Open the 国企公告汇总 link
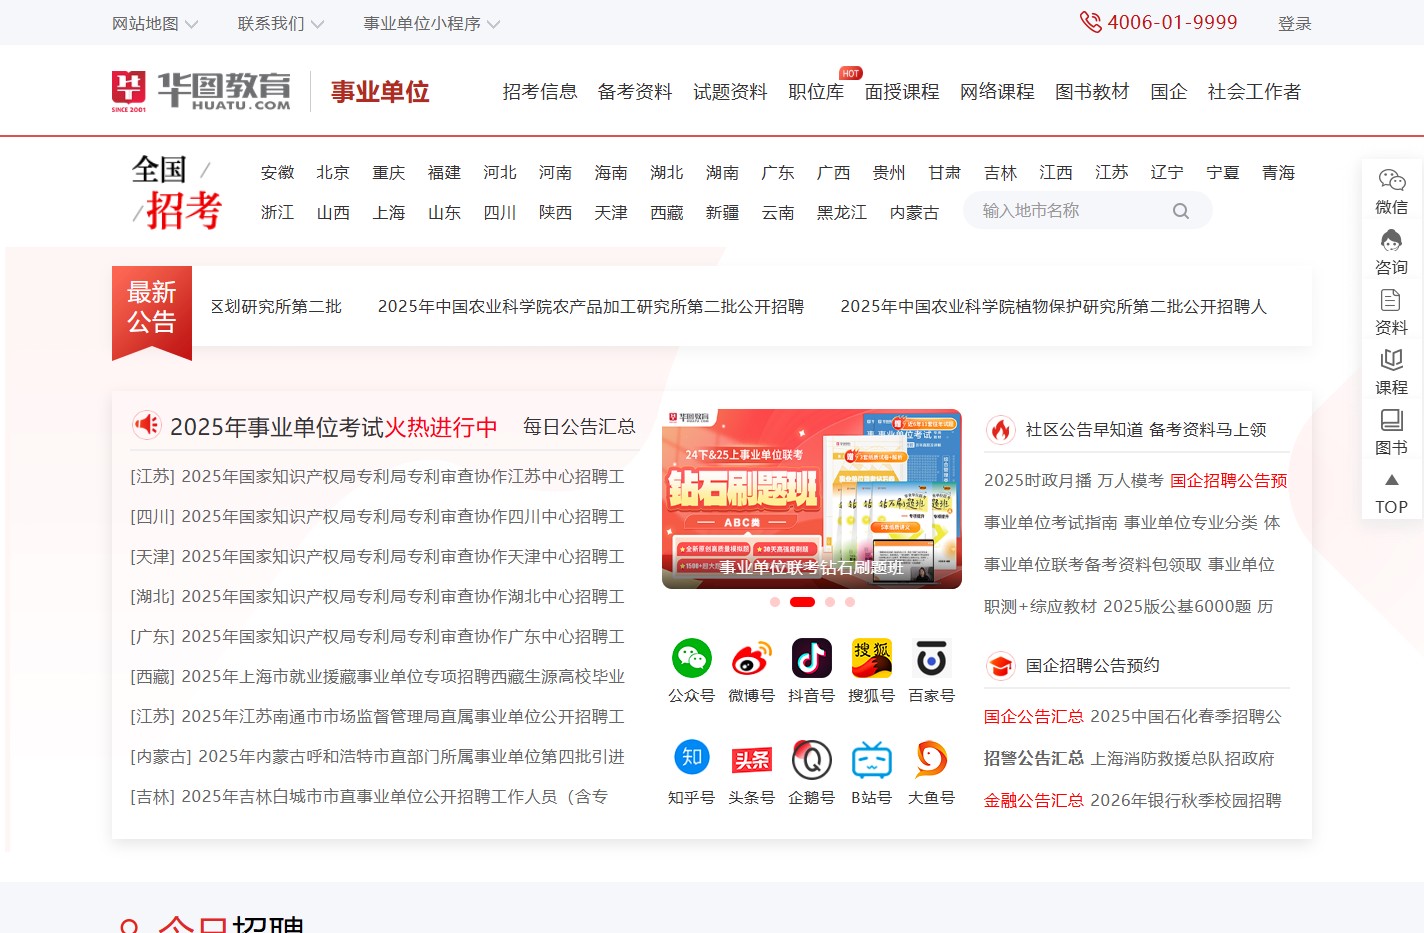Screen dimensions: 1424x933 tap(1034, 716)
